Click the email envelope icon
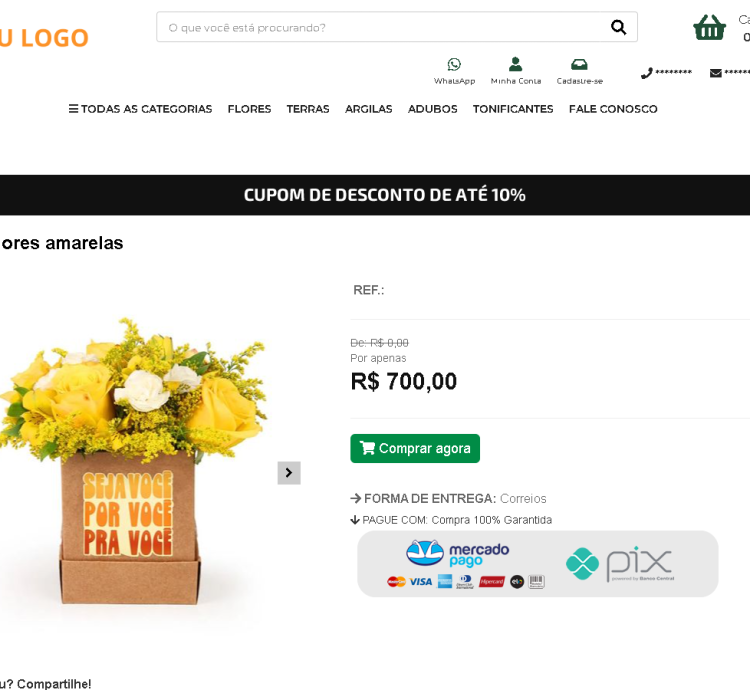This screenshot has width=750, height=690. [715, 73]
